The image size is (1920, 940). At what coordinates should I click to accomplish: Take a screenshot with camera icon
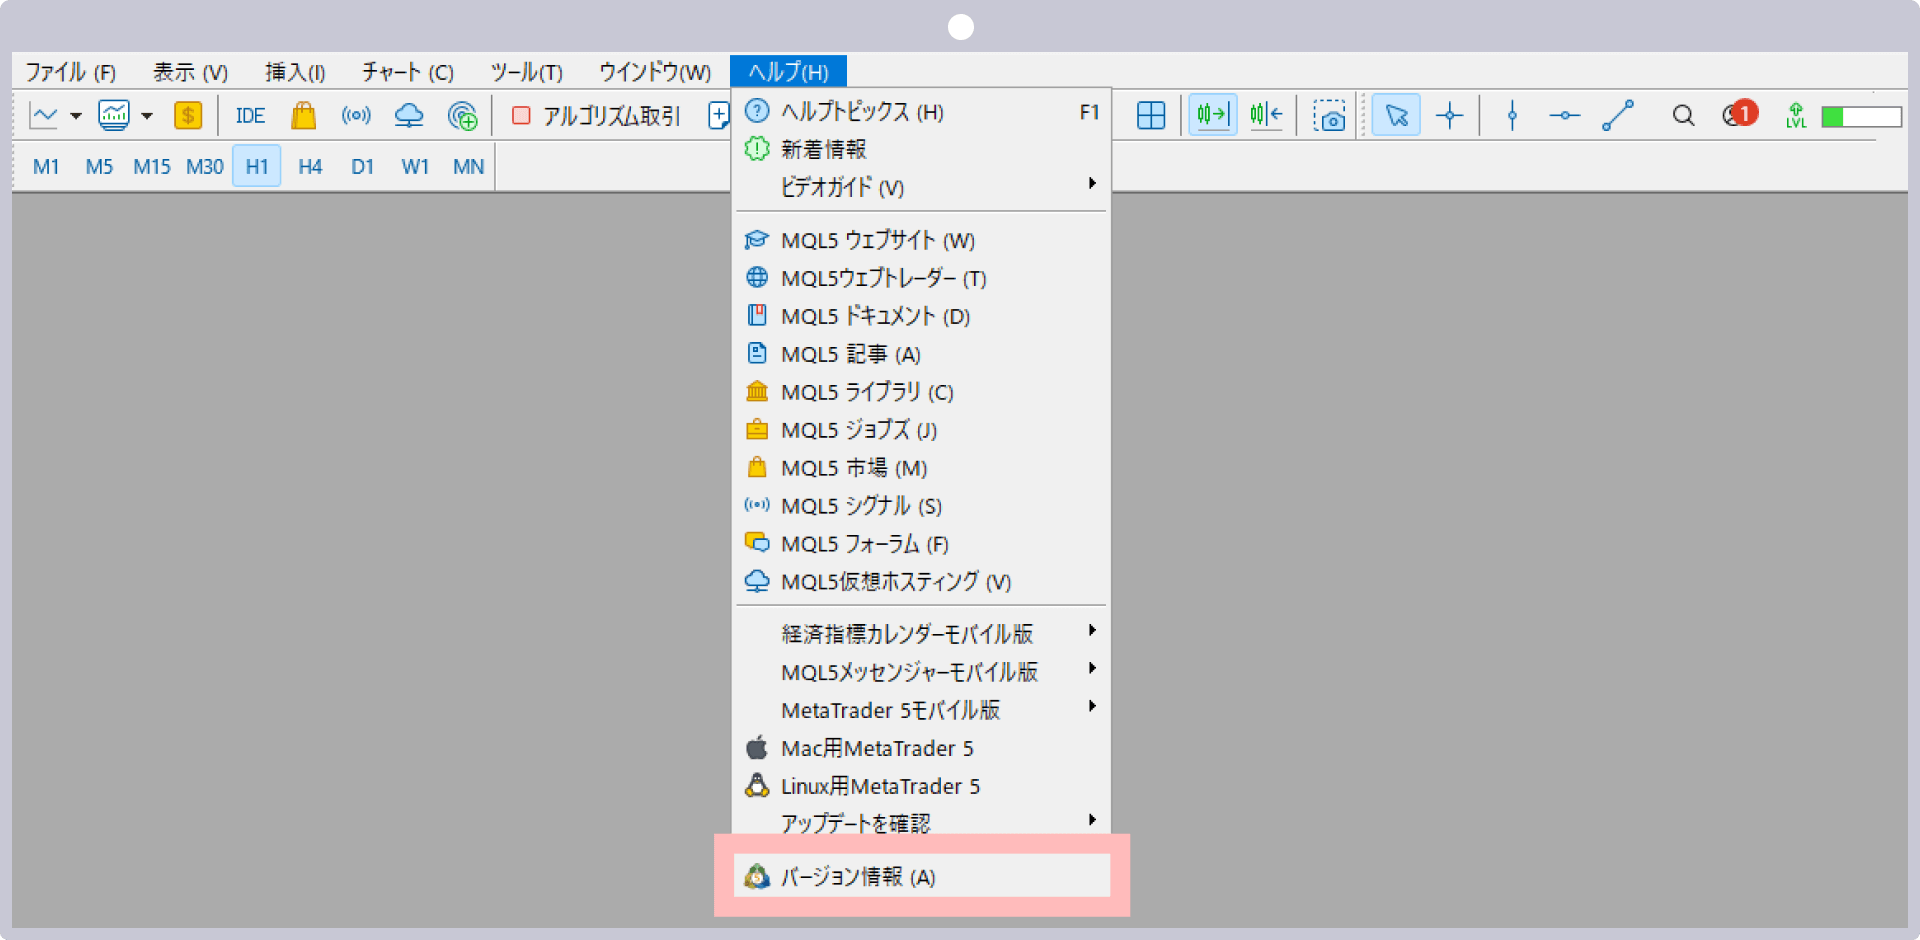coord(1329,116)
